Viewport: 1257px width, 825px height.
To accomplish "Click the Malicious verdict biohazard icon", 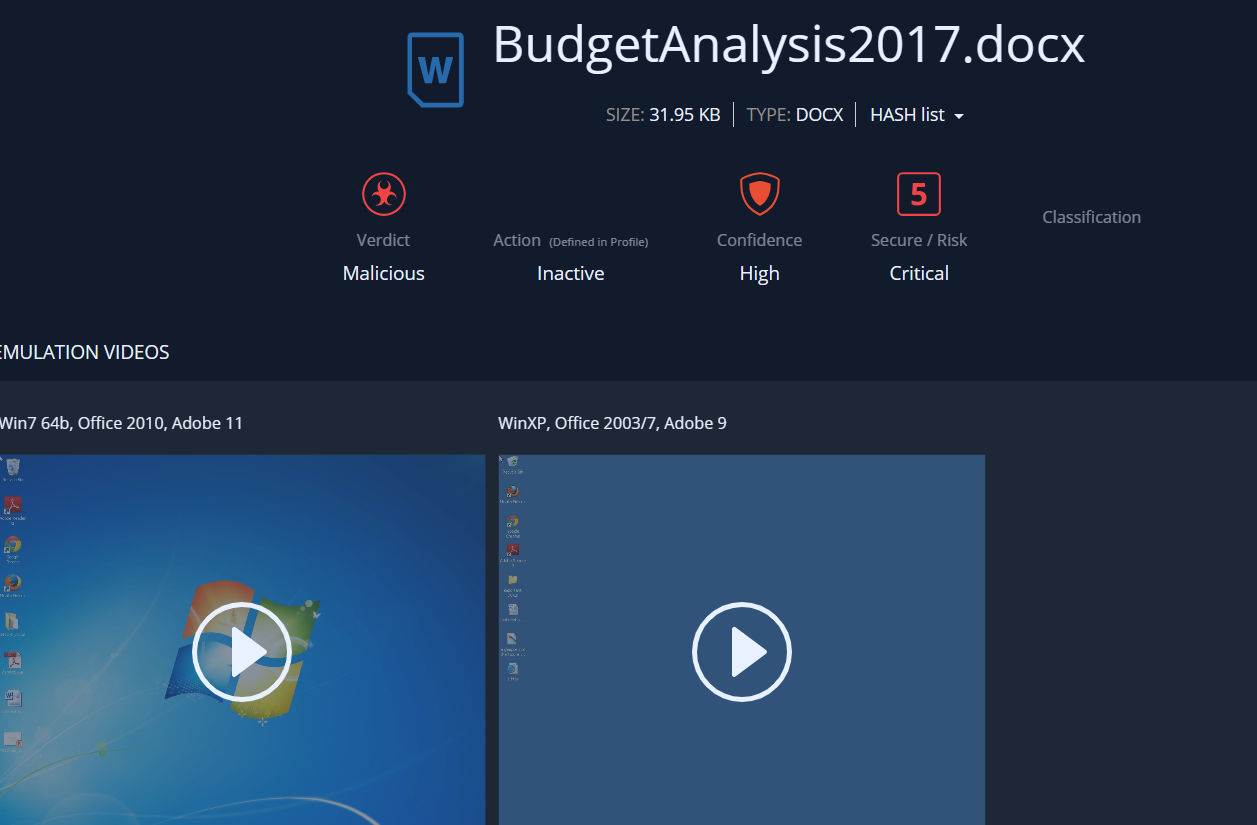I will pos(384,194).
